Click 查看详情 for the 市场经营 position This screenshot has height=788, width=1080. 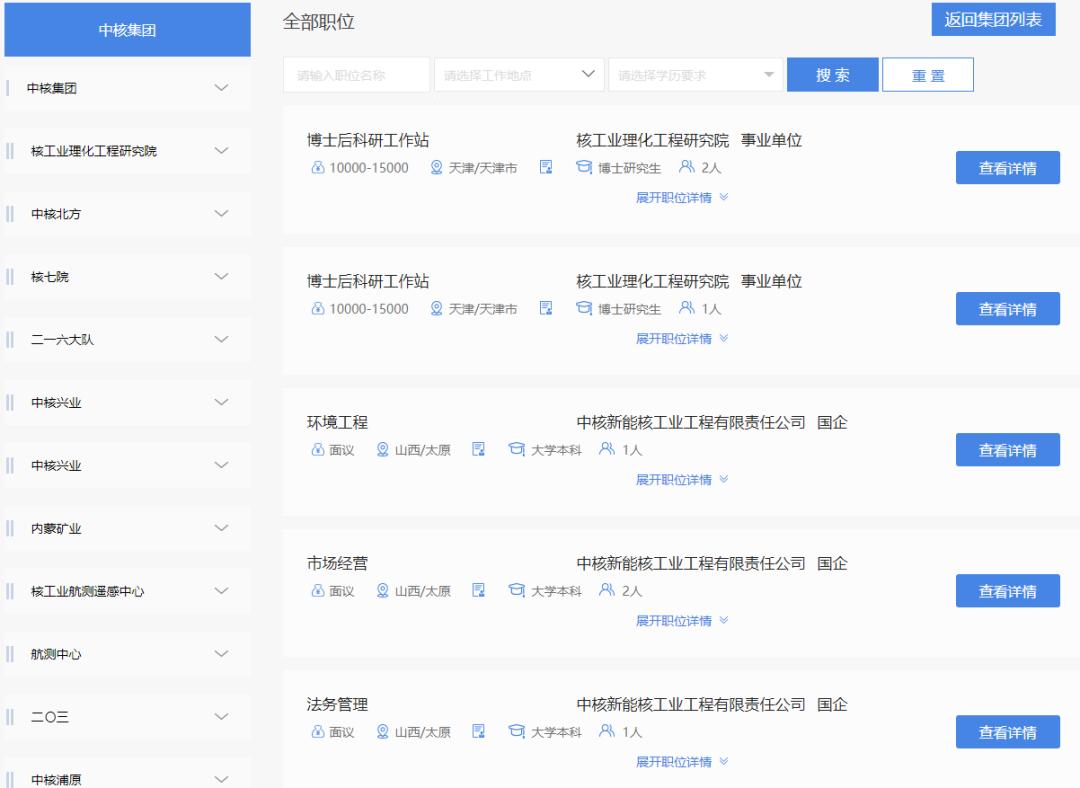(x=1008, y=590)
